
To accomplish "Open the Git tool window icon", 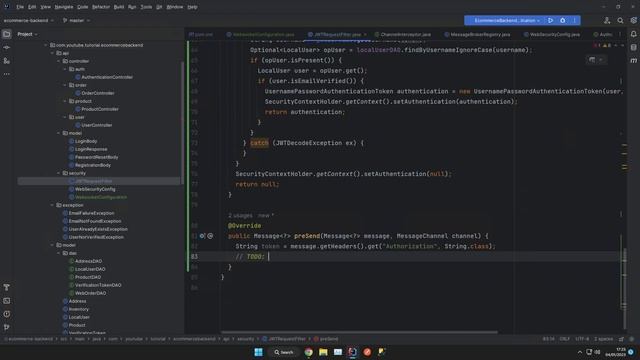I will coord(7,327).
